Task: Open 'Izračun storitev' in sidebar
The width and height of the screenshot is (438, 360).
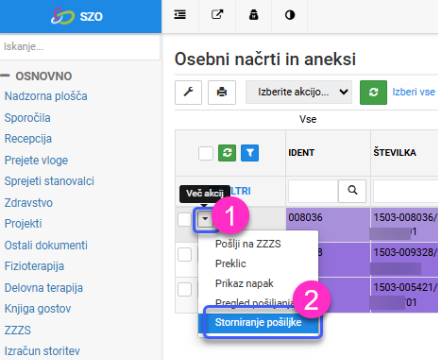Action: click(42, 351)
